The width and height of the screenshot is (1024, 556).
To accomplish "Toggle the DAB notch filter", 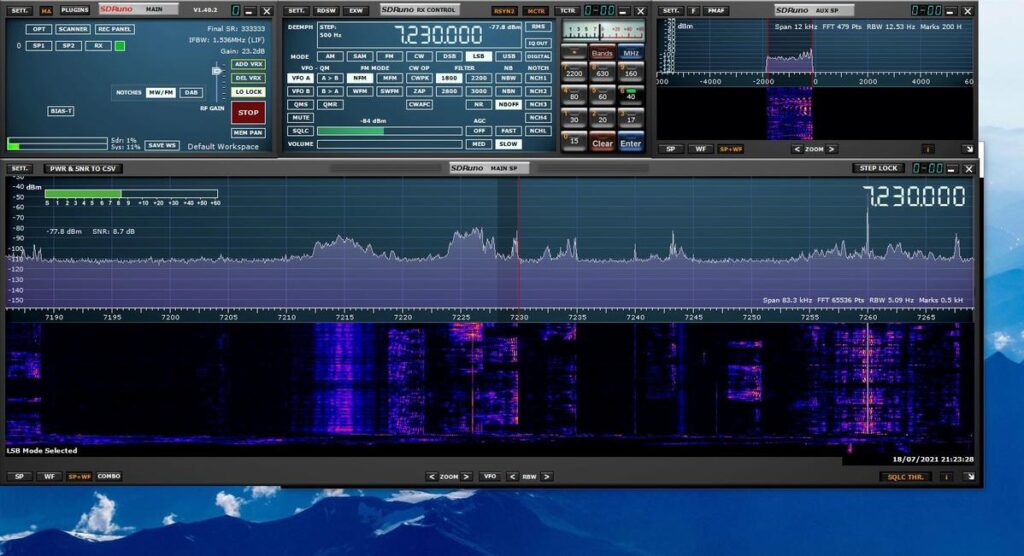I will tap(191, 93).
